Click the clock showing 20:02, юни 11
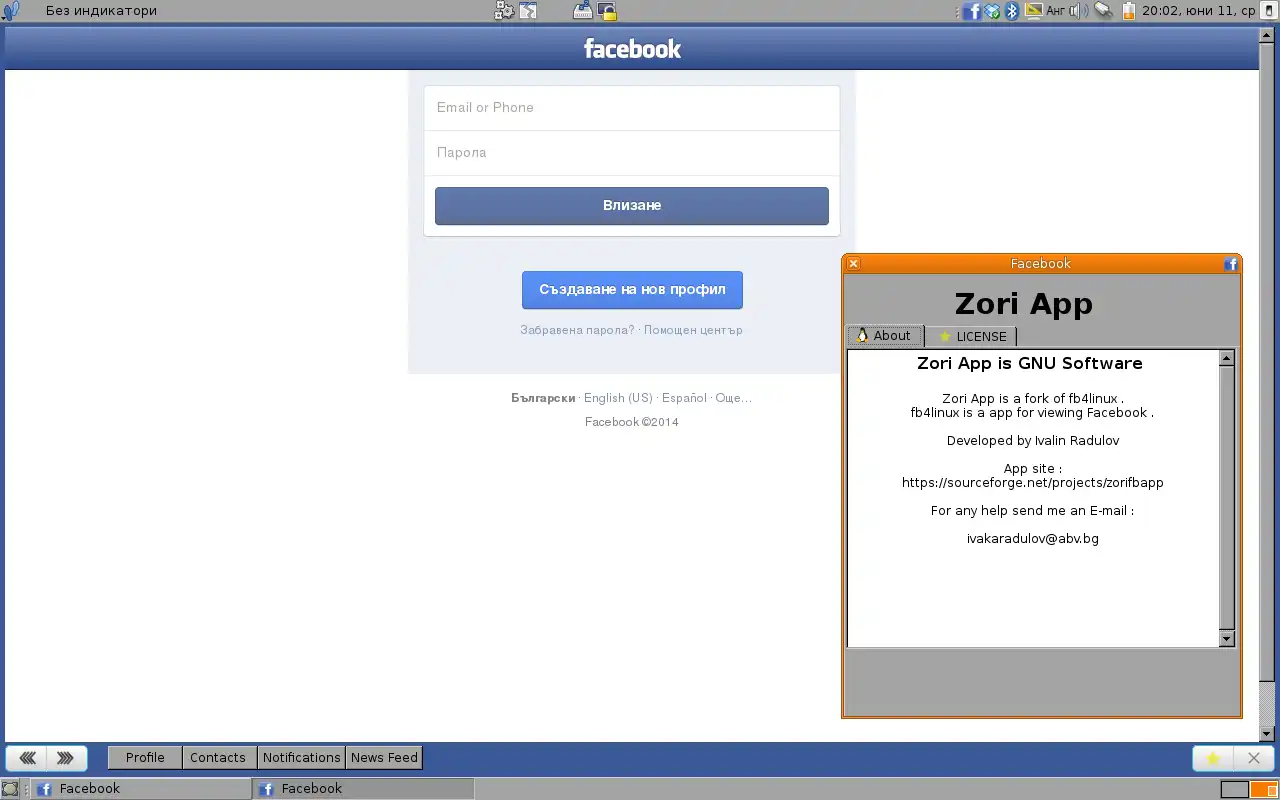The image size is (1280, 800). [x=1198, y=11]
